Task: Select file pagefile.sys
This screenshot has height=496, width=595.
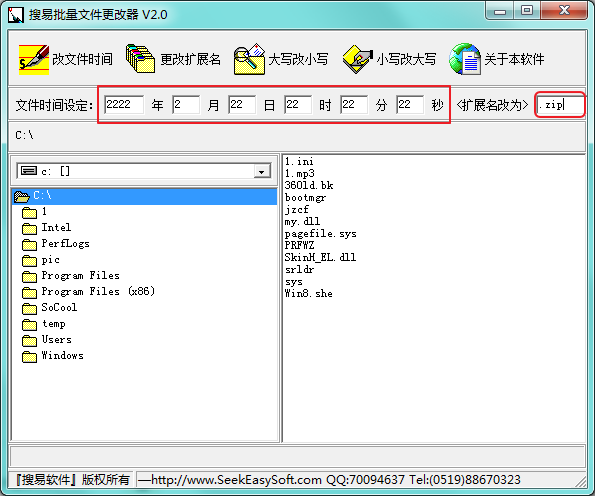Action: tap(321, 234)
